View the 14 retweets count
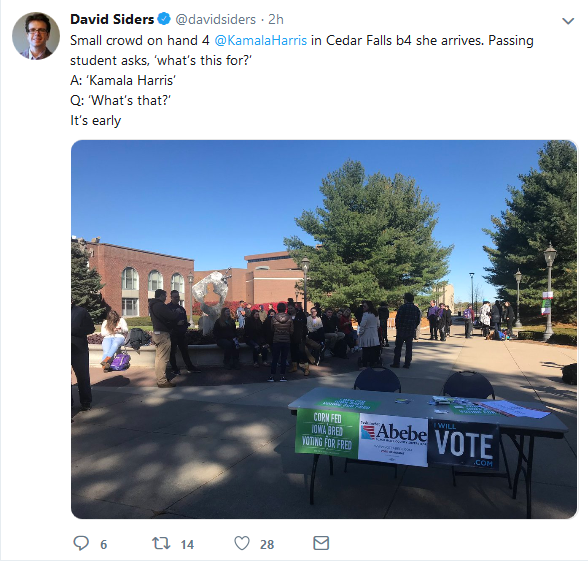The width and height of the screenshot is (588, 561). point(187,544)
